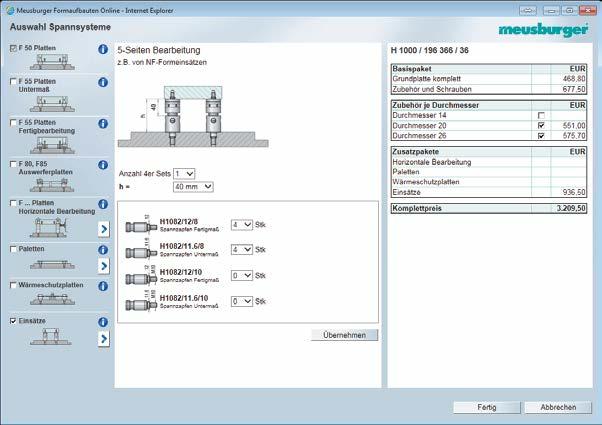Enable F ... Platten Horizontale Bearbeitung checkbox
This screenshot has height=425, width=602.
13,203
